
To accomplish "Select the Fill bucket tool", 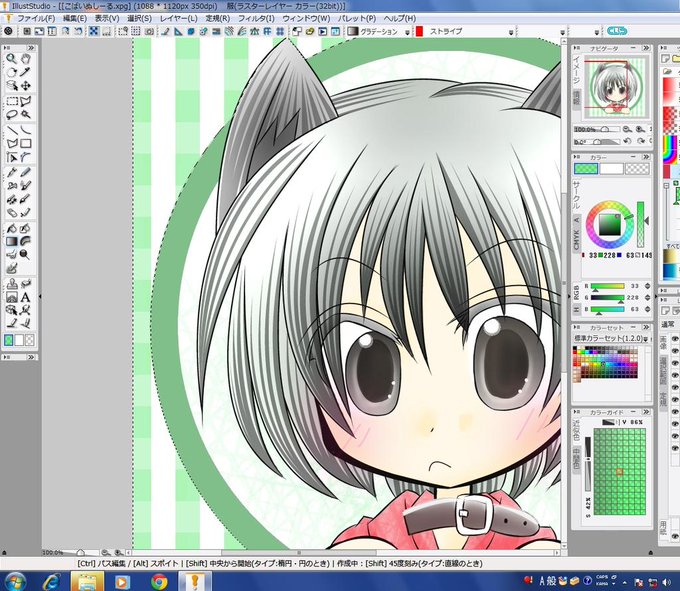I will [x=12, y=228].
